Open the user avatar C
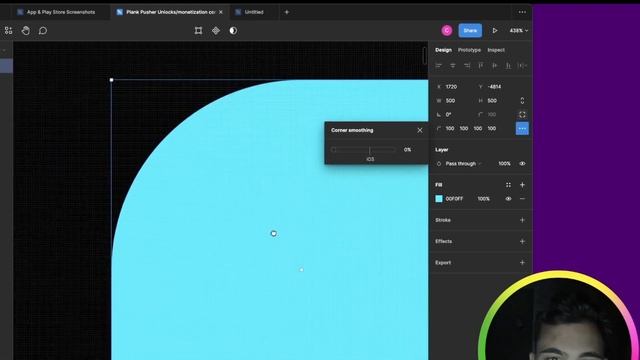Viewport: 640px width, 360px height. (447, 31)
